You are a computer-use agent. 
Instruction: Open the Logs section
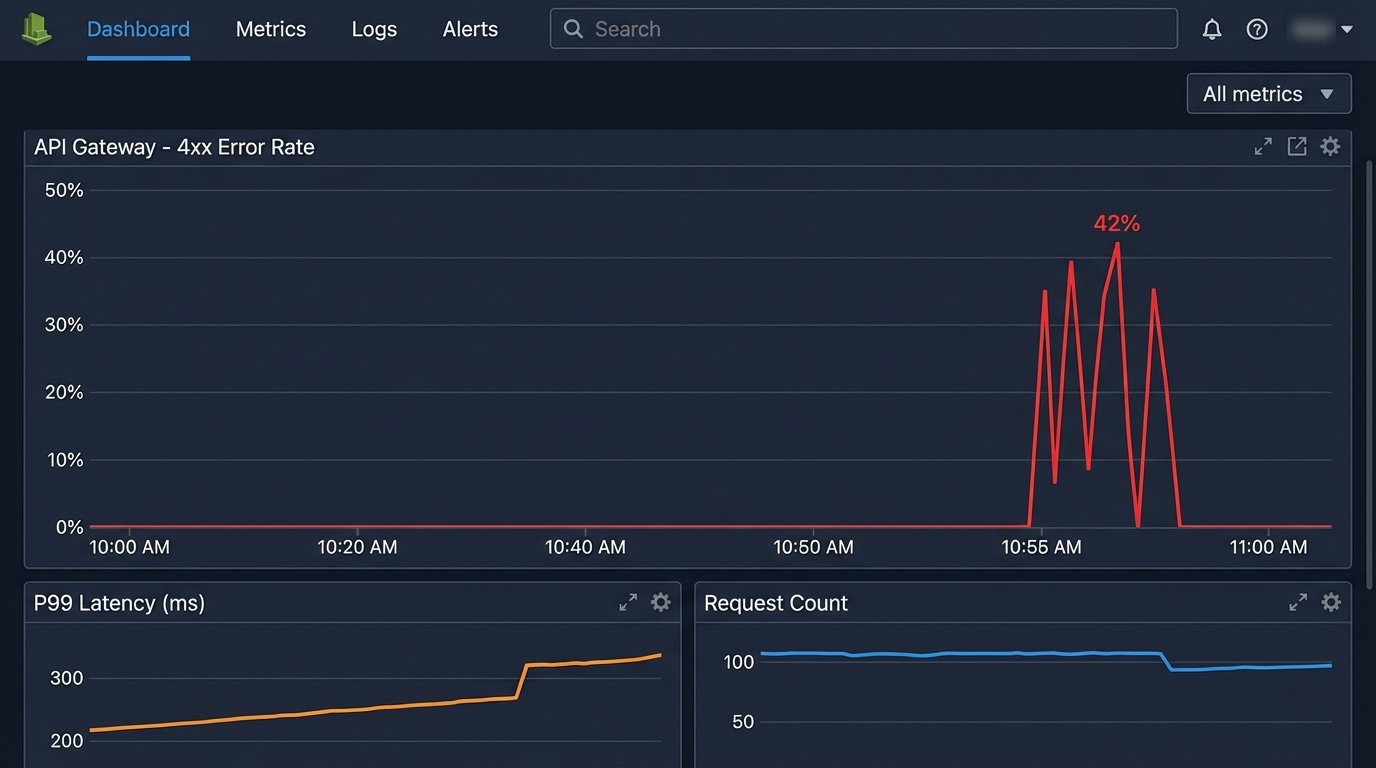(374, 29)
